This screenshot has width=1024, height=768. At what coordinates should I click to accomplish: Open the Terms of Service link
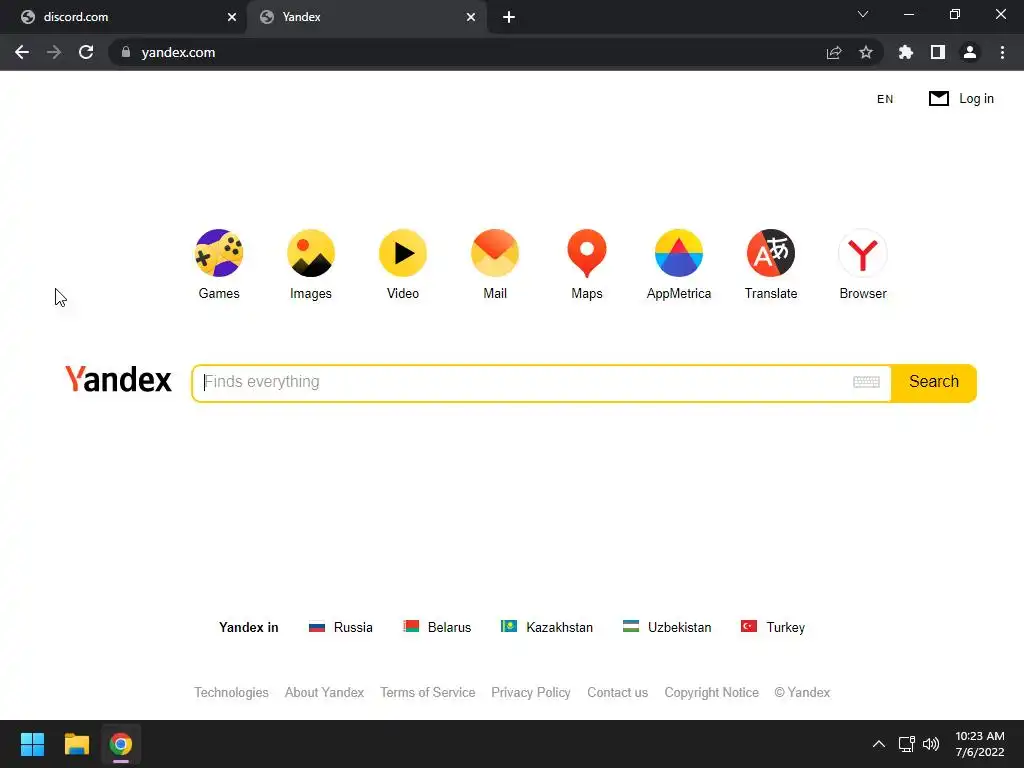[428, 692]
